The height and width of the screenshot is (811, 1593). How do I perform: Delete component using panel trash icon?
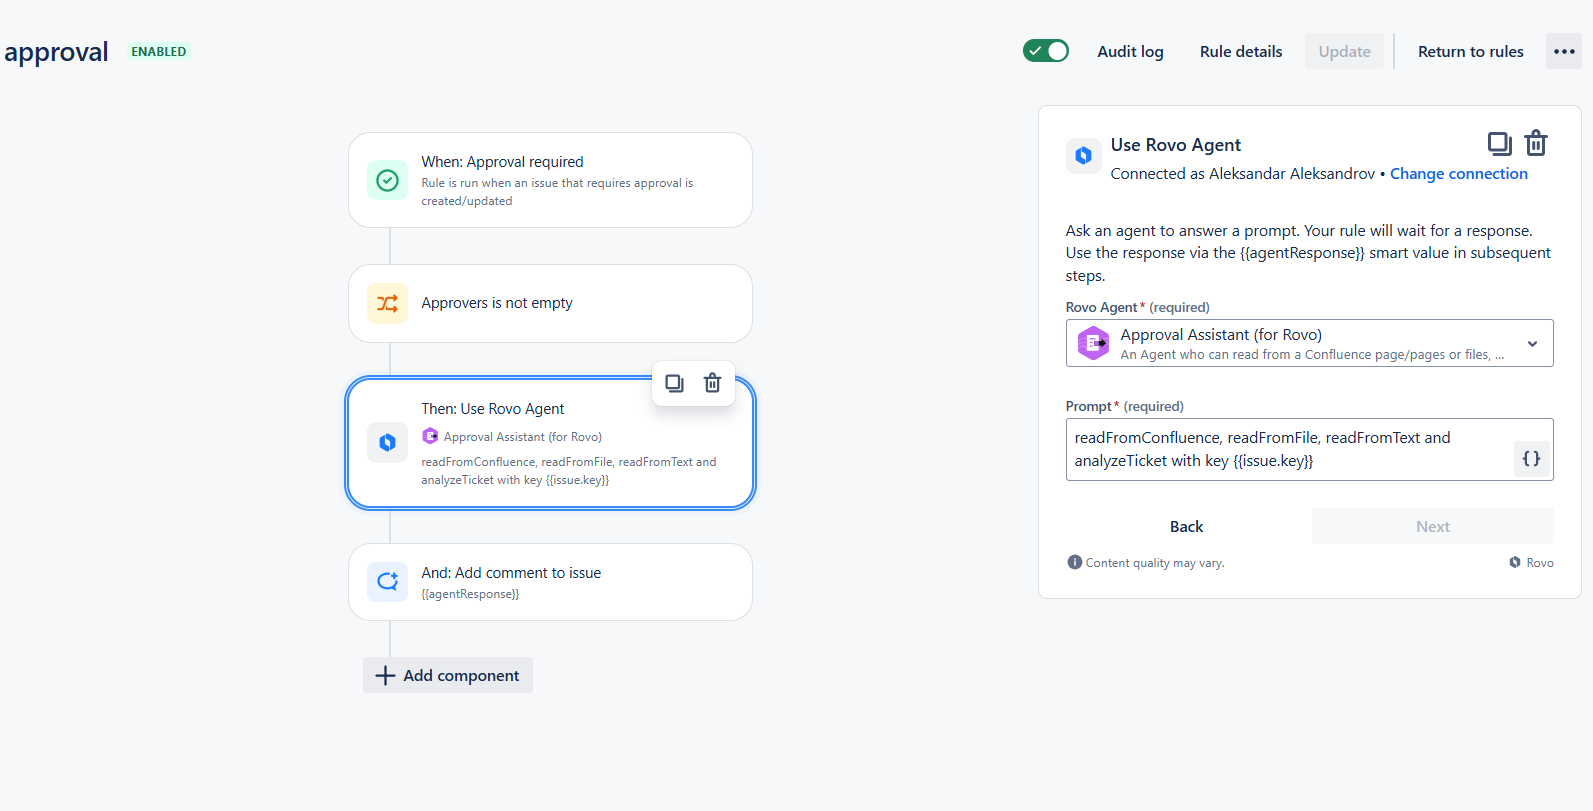click(1536, 144)
